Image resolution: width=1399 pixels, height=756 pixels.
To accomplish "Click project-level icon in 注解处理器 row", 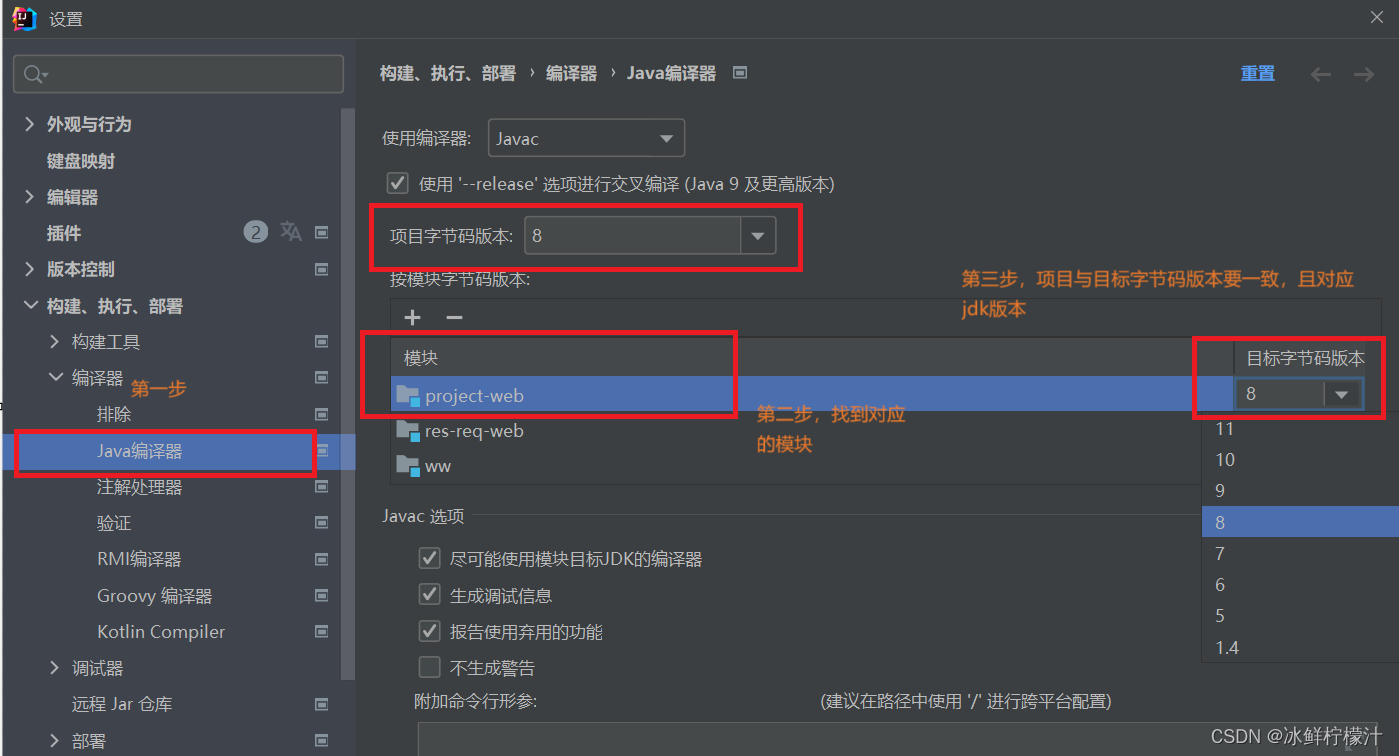I will click(322, 487).
